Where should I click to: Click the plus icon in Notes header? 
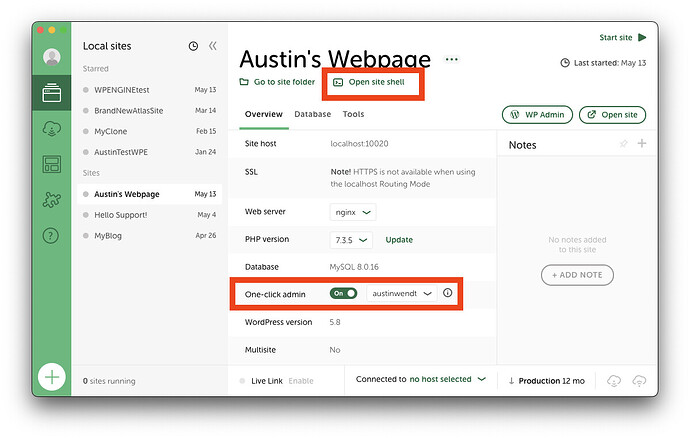642,143
